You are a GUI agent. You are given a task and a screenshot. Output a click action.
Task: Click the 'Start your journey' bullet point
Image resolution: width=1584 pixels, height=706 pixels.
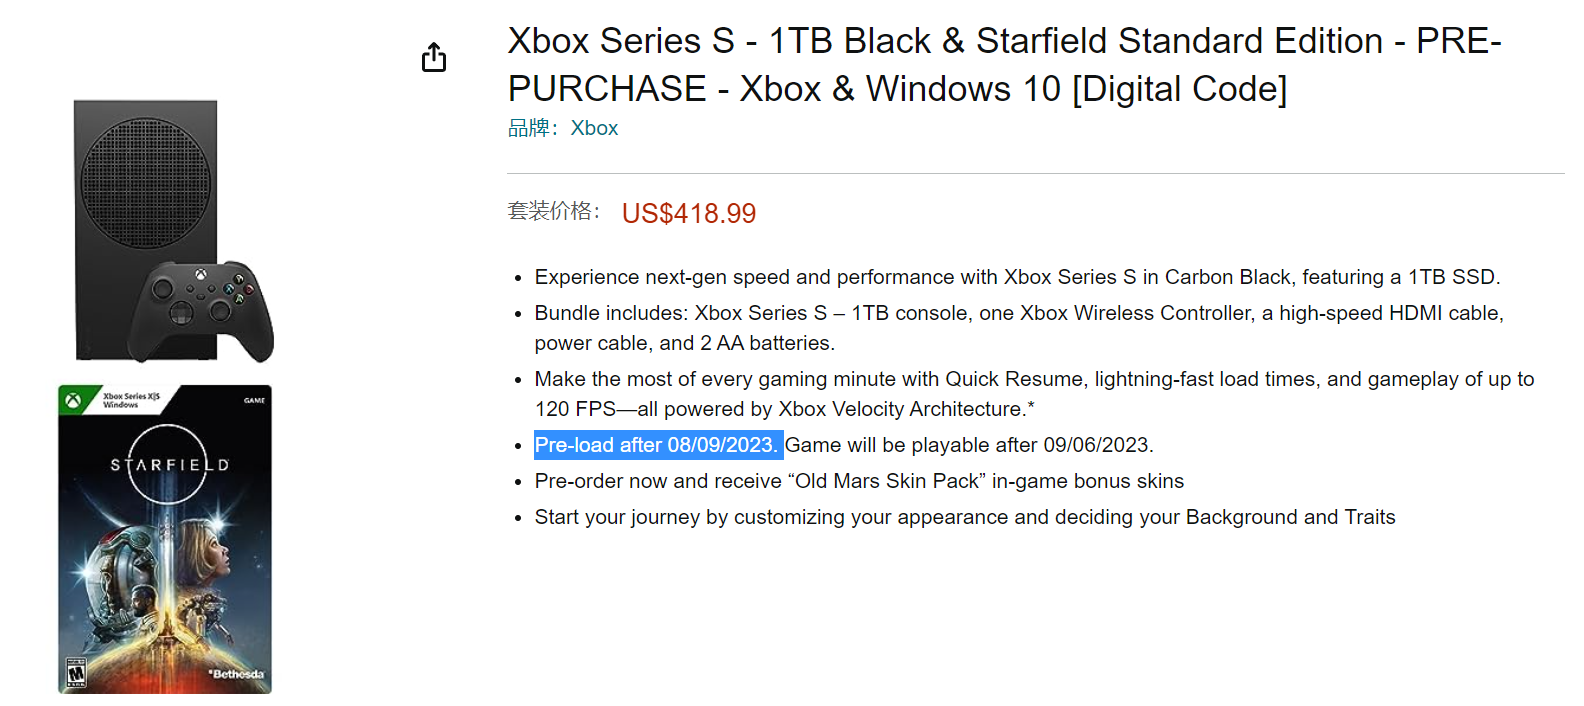coord(965,517)
